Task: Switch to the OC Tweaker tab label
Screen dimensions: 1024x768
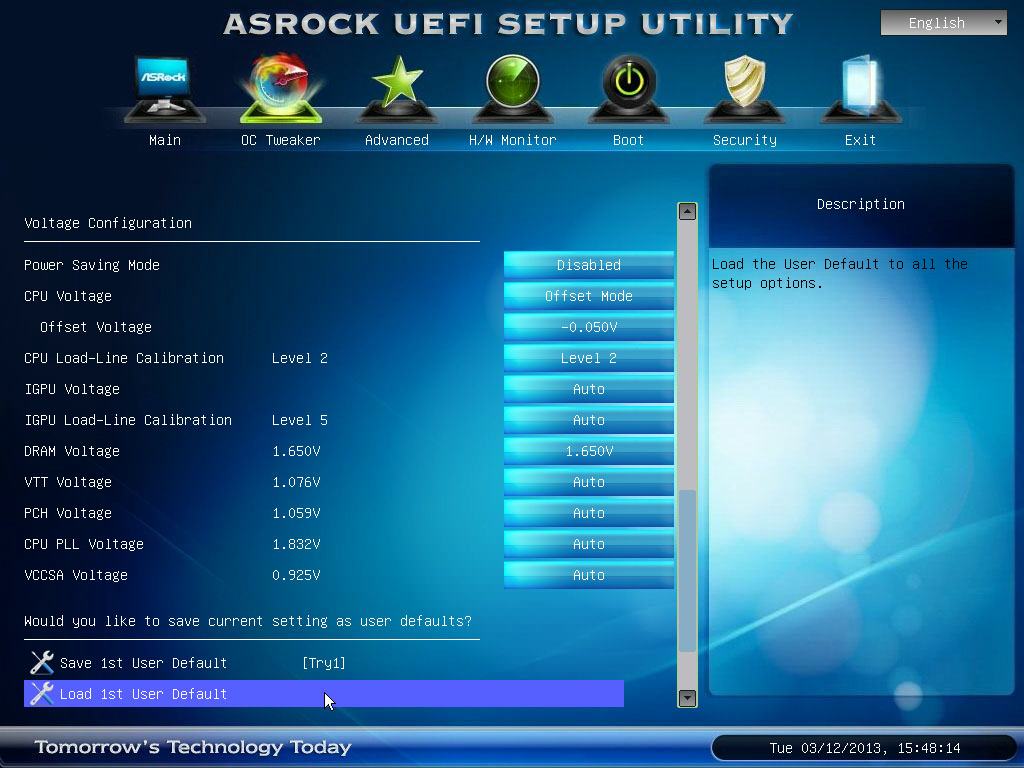Action: (x=281, y=140)
